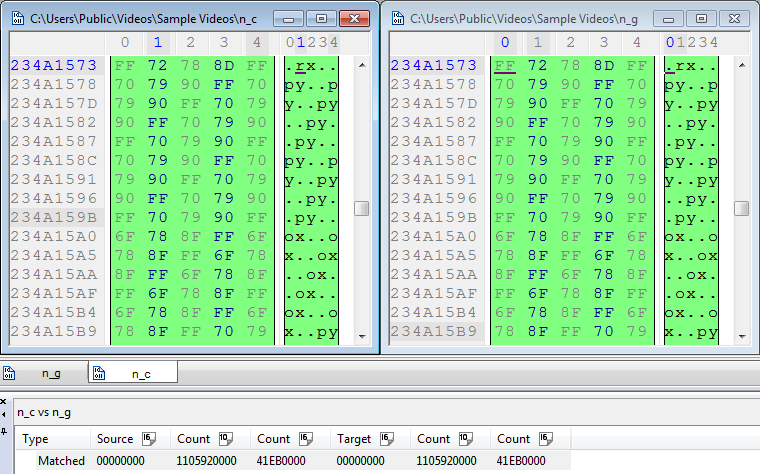Click address 234A1587 in n_g window
The image size is (760, 474).
coord(434,142)
